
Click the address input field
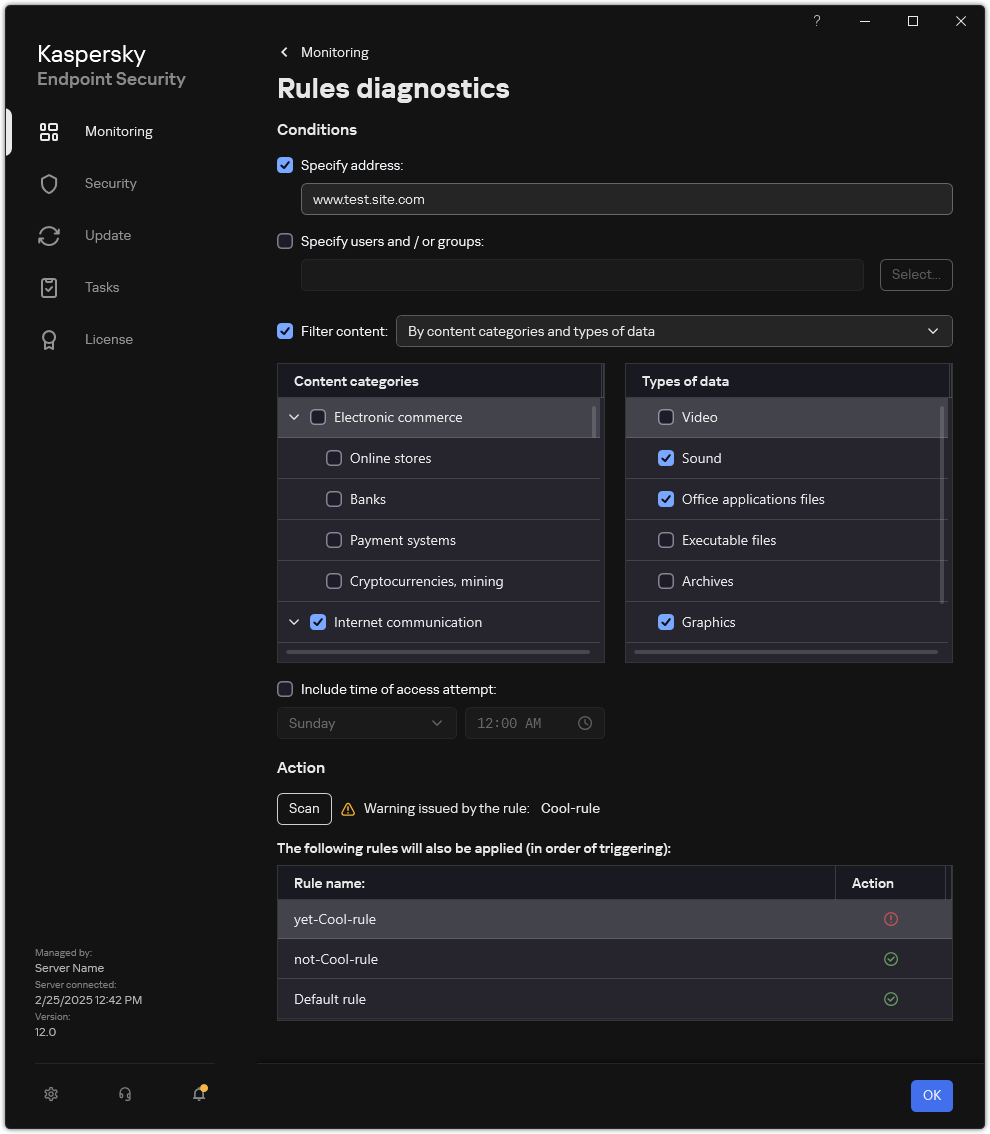tap(626, 199)
